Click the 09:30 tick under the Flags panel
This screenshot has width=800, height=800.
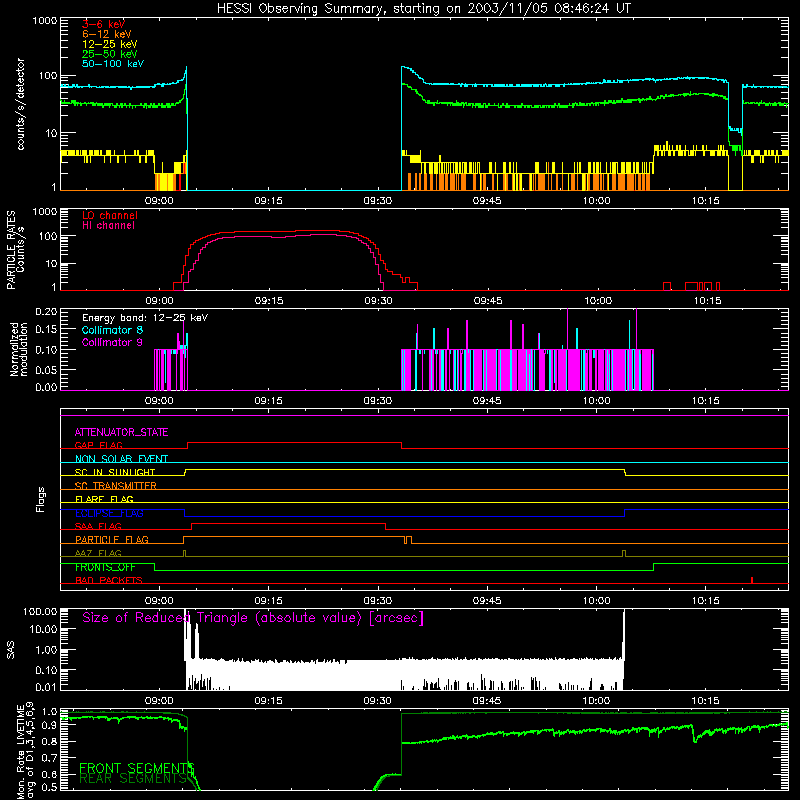coord(378,601)
